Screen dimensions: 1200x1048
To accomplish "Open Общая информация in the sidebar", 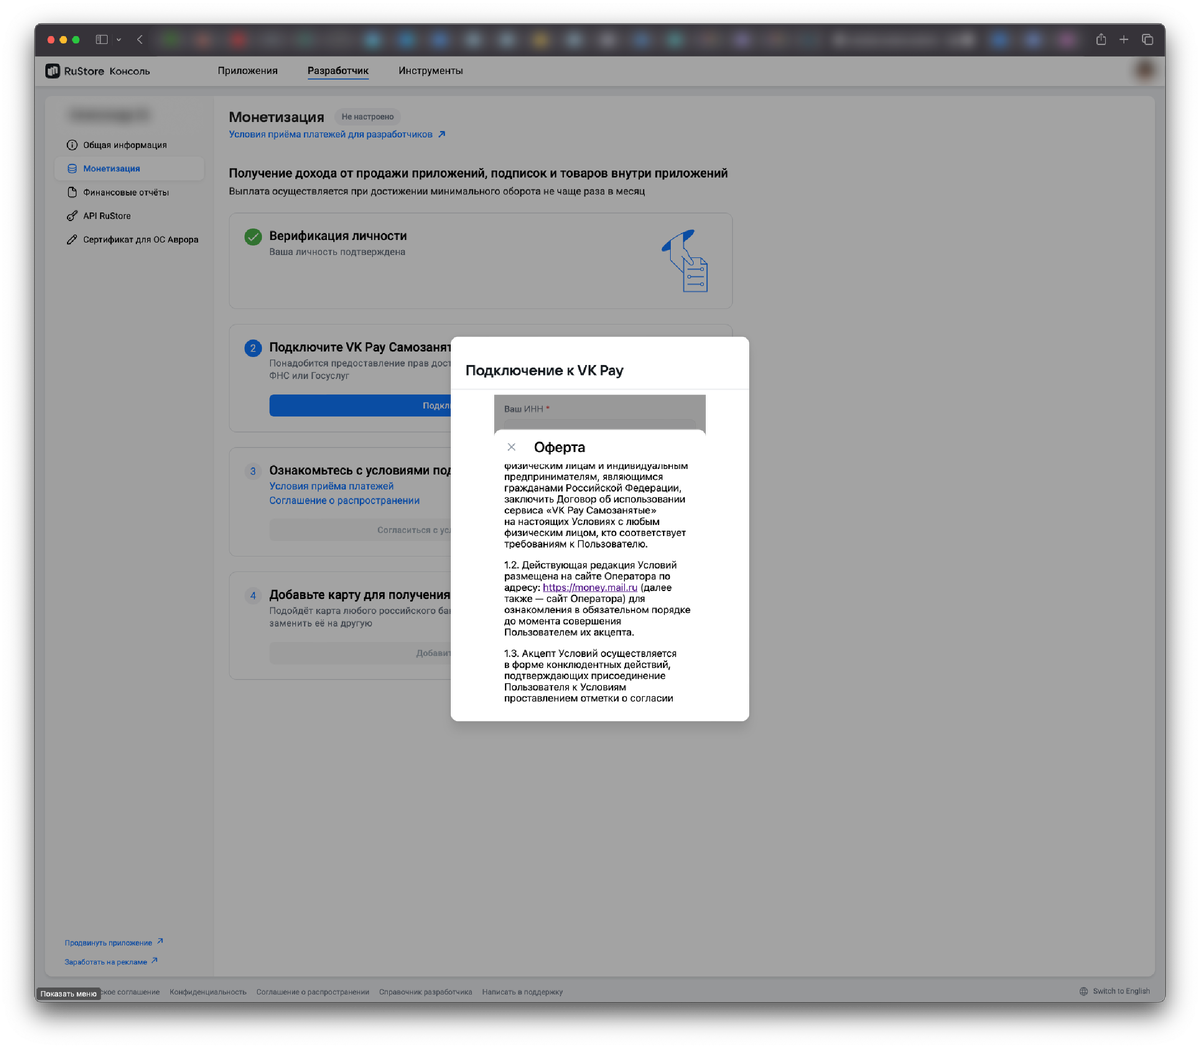I will [130, 145].
